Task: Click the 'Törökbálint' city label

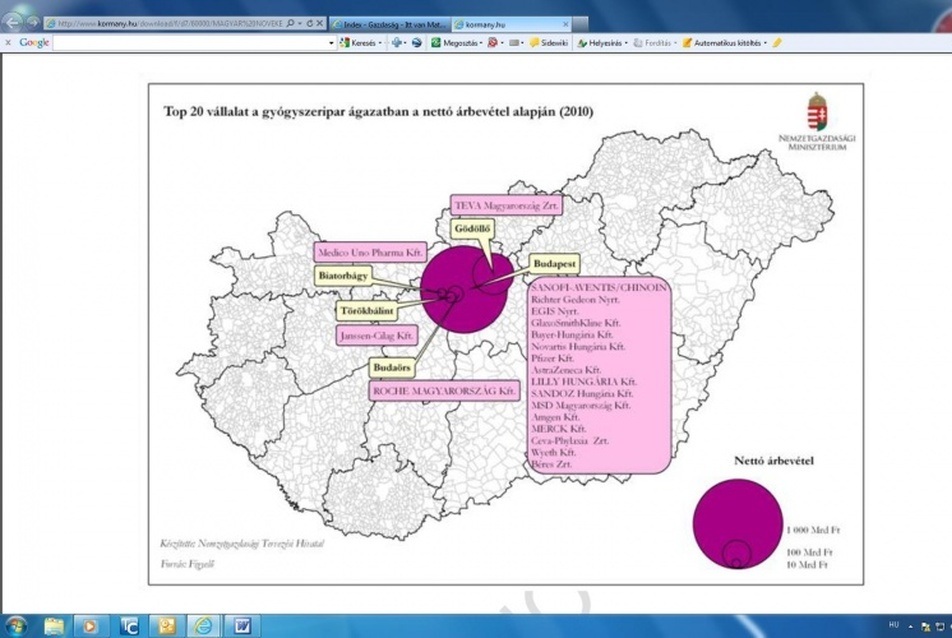Action: pos(367,311)
